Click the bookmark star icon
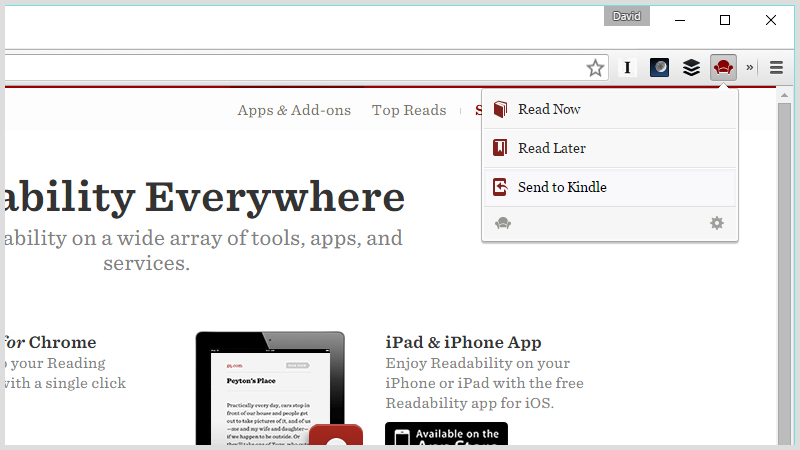The height and width of the screenshot is (450, 800). (x=595, y=68)
